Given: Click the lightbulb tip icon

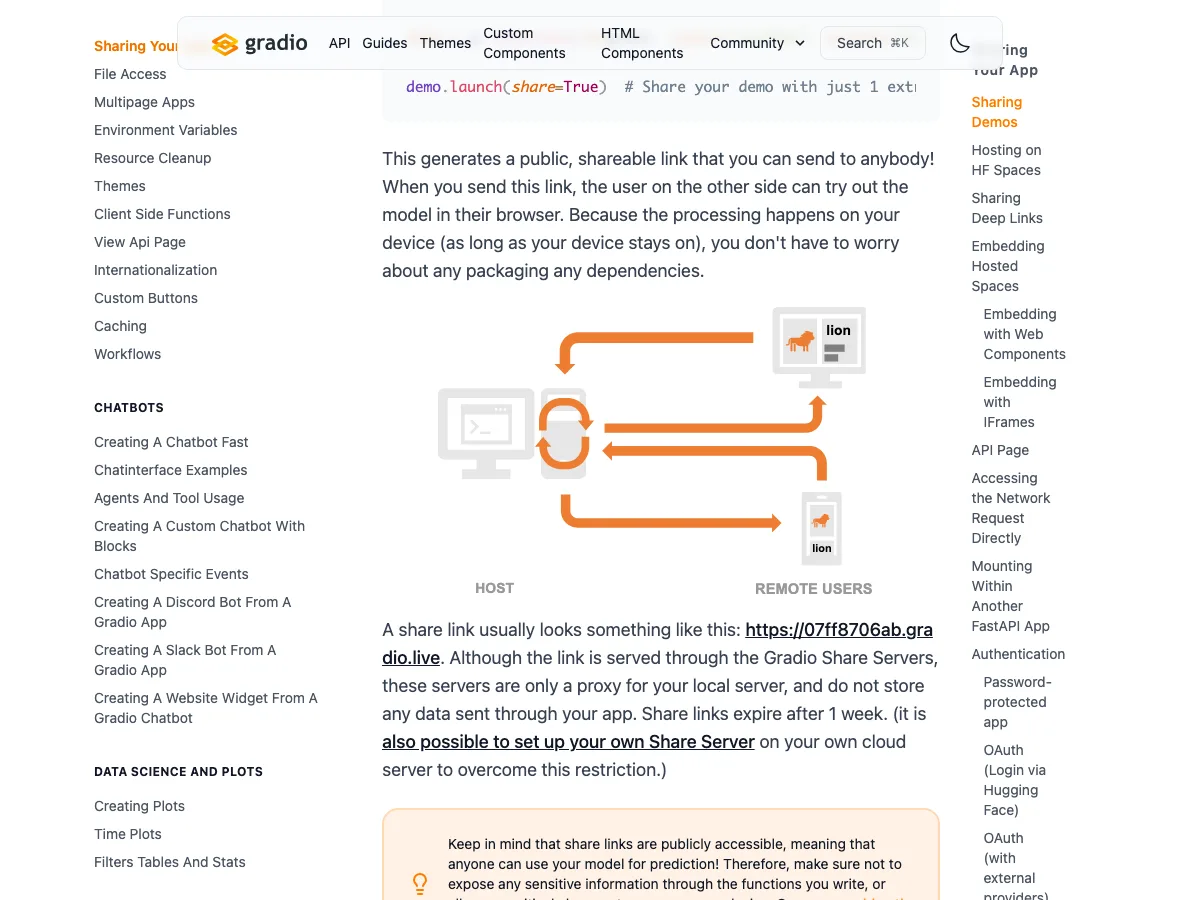Looking at the screenshot, I should point(420,883).
